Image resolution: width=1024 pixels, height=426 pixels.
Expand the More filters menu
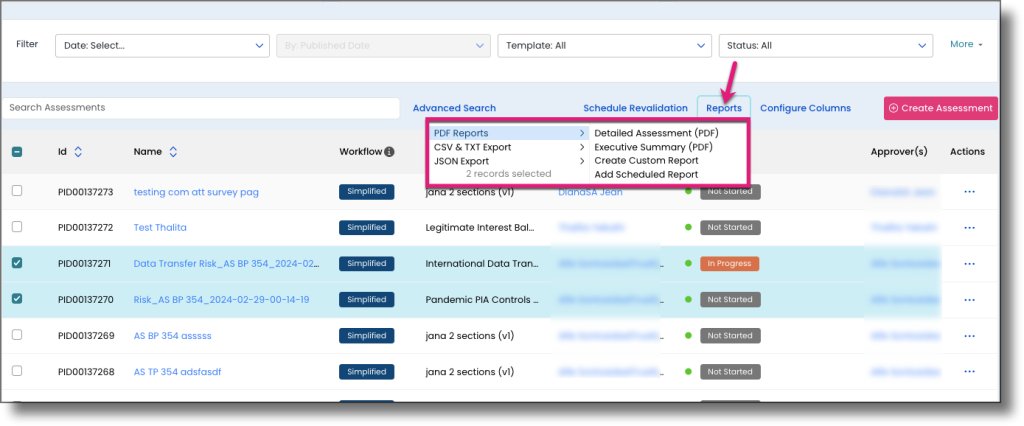966,44
